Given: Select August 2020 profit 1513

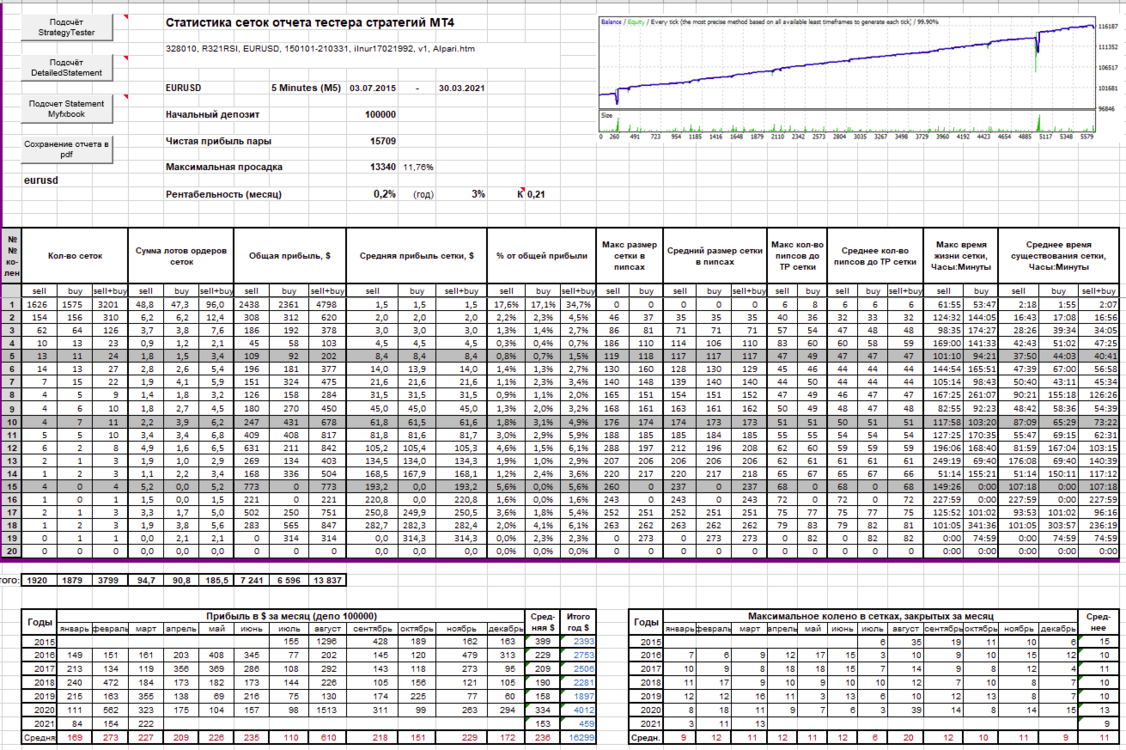Looking at the screenshot, I should 327,710.
